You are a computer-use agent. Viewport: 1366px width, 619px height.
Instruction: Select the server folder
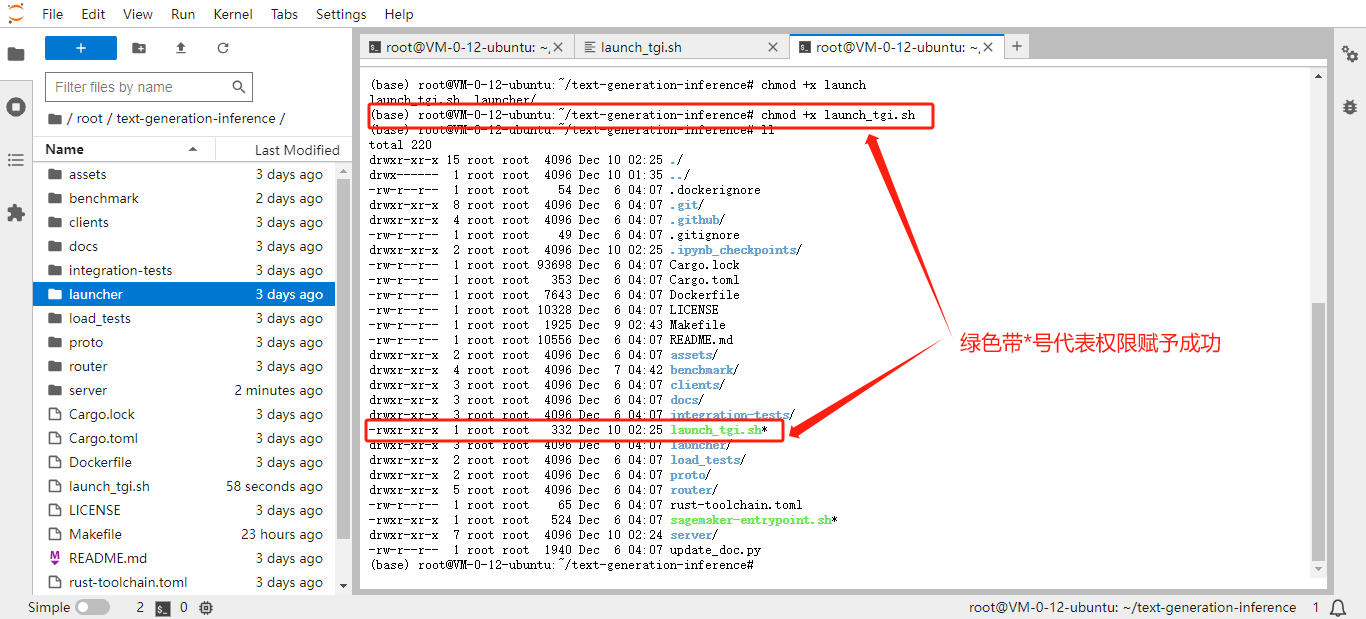184,390
